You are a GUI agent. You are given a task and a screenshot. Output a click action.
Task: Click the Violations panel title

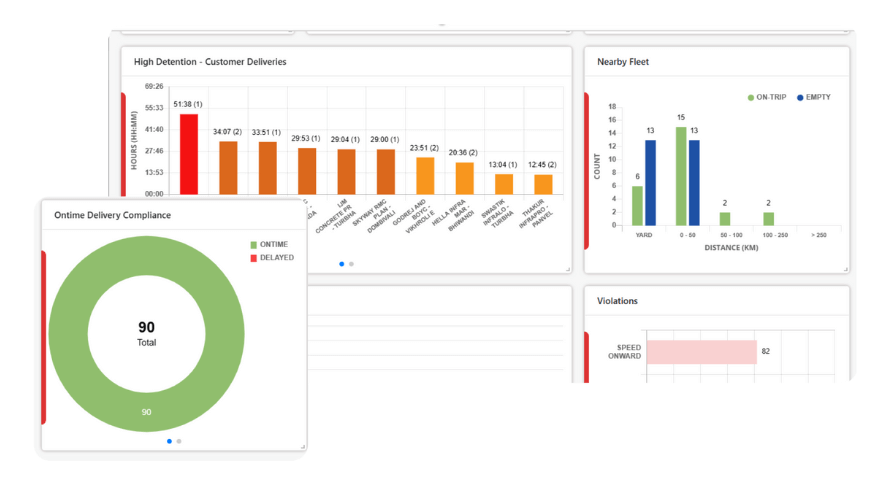click(617, 301)
